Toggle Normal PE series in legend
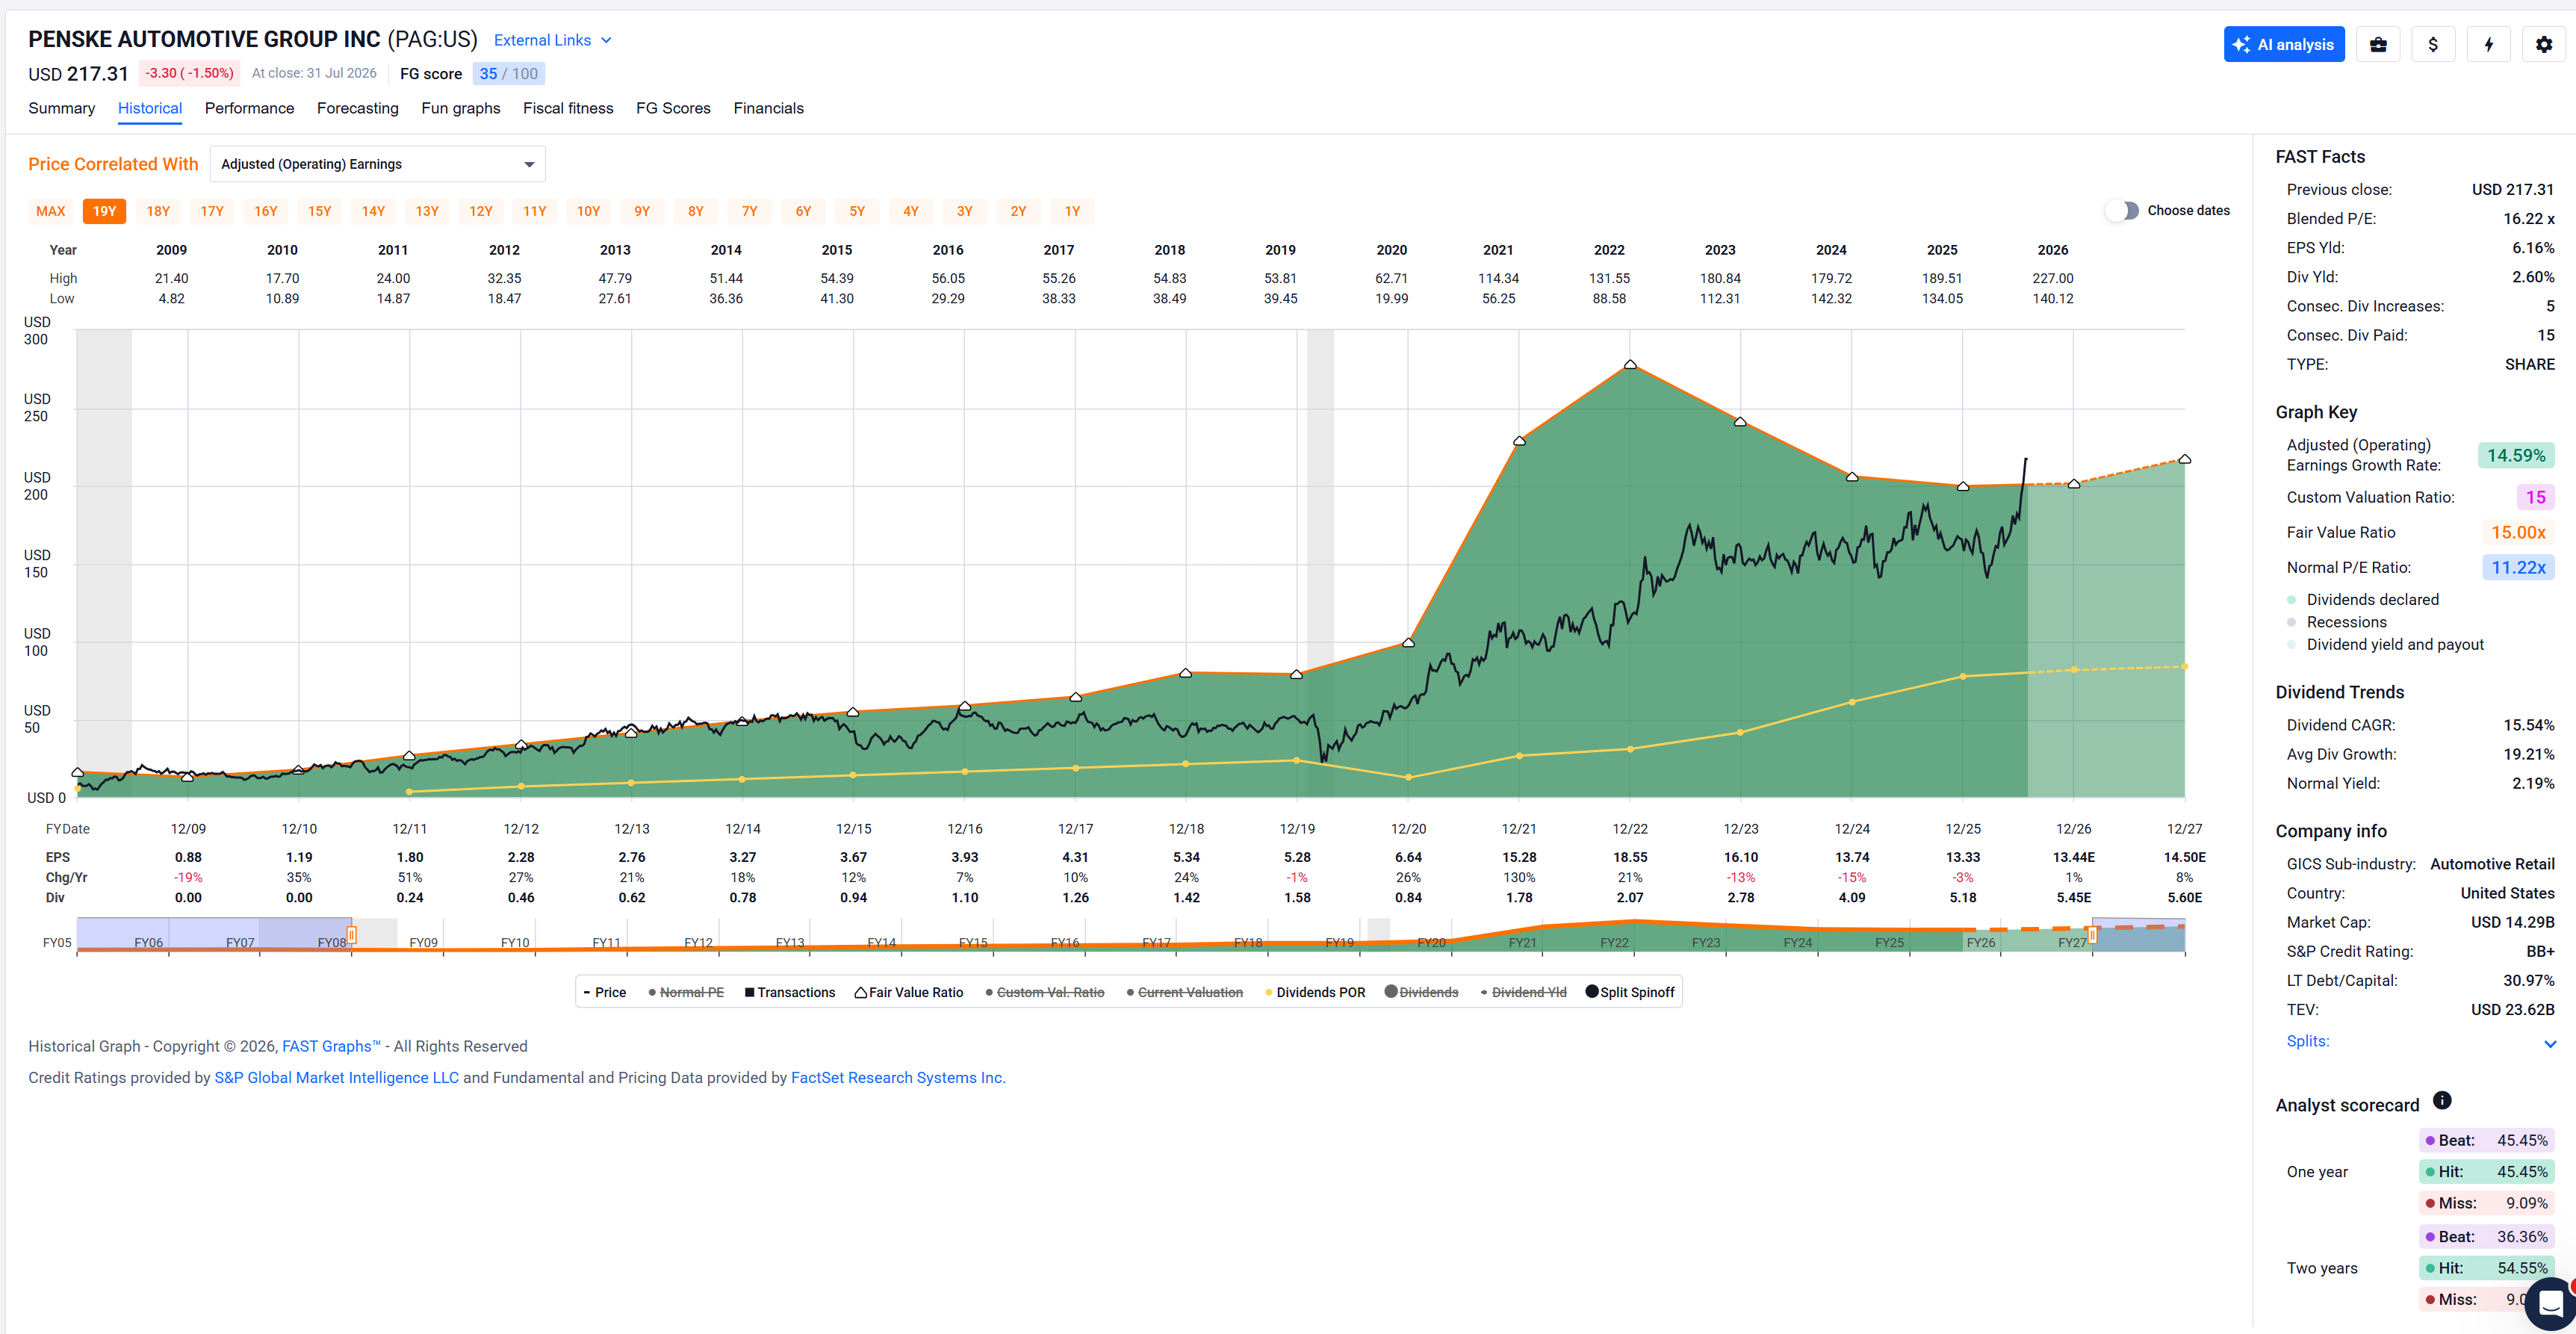Screen dimensions: 2576x1334 click(686, 992)
